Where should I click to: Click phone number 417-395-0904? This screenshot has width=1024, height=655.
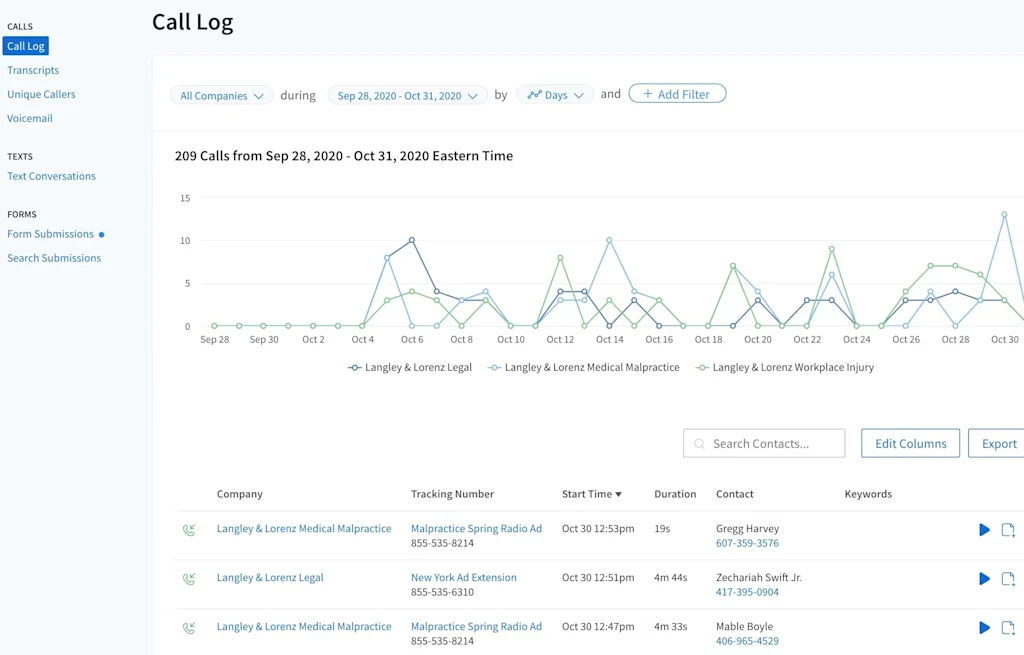pyautogui.click(x=747, y=592)
